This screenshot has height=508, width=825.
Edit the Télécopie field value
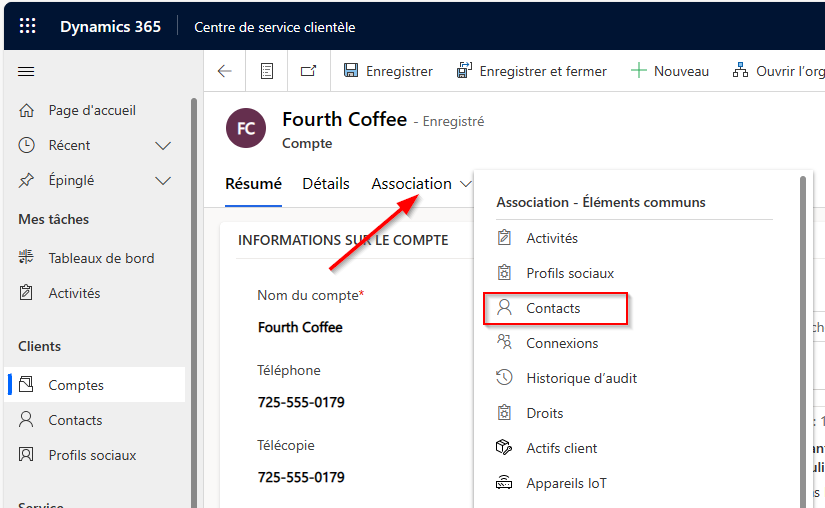301,477
